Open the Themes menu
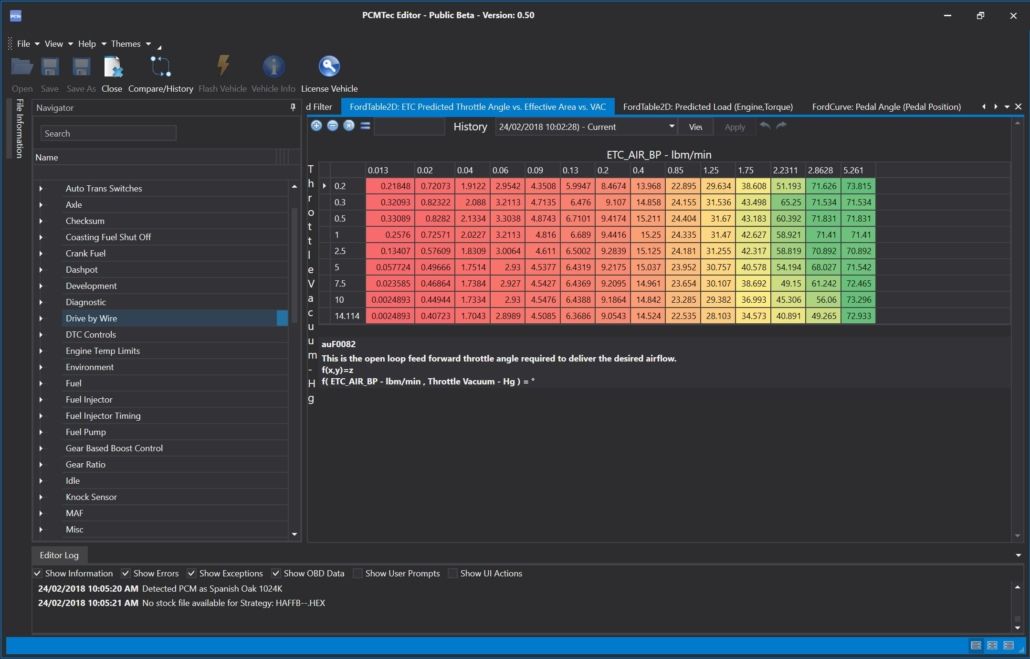 (125, 44)
